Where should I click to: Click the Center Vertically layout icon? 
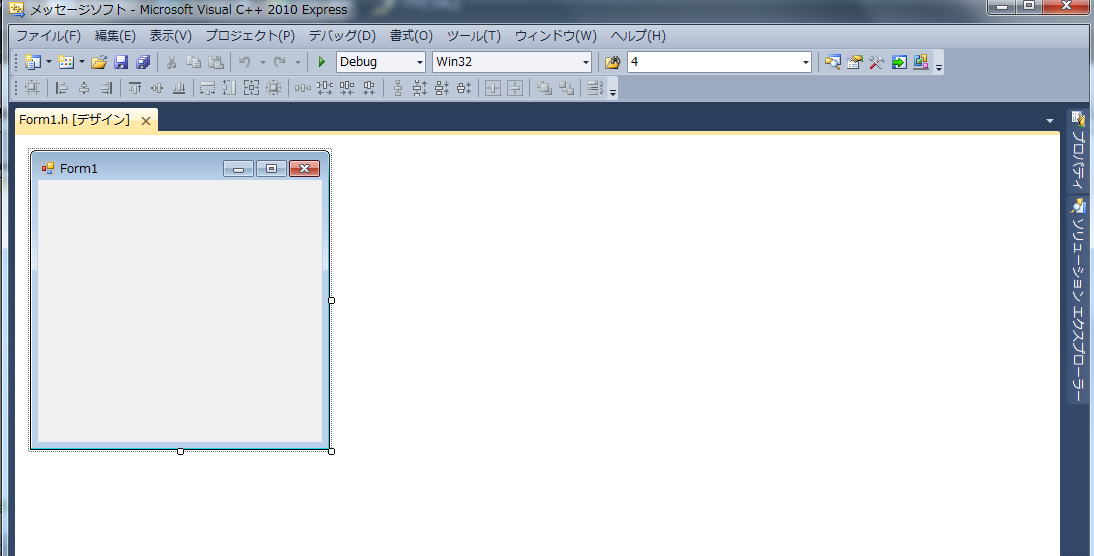point(515,88)
